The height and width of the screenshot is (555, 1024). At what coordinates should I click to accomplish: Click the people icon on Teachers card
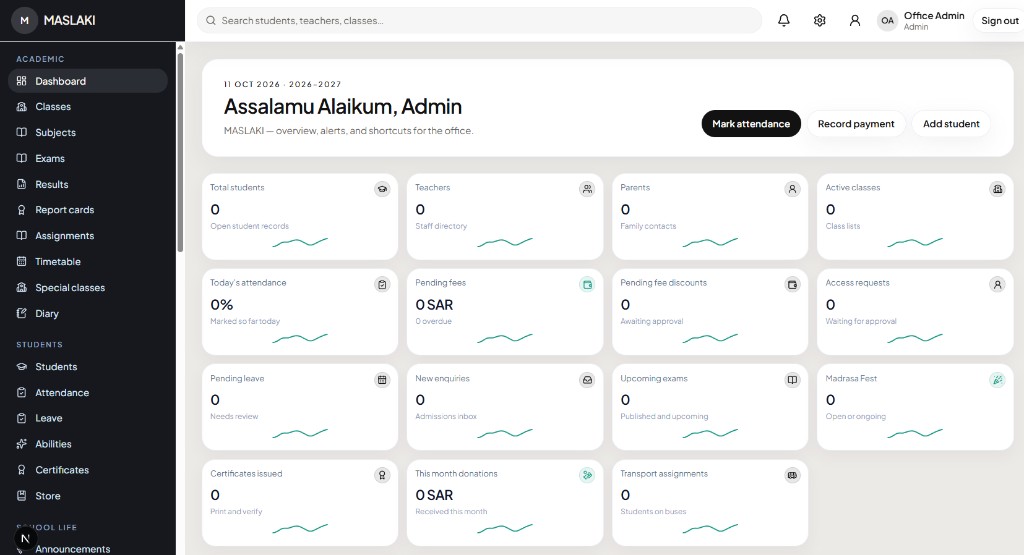coord(587,189)
